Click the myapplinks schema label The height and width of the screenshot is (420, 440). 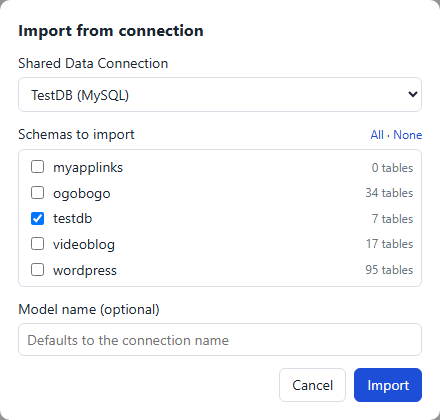88,167
